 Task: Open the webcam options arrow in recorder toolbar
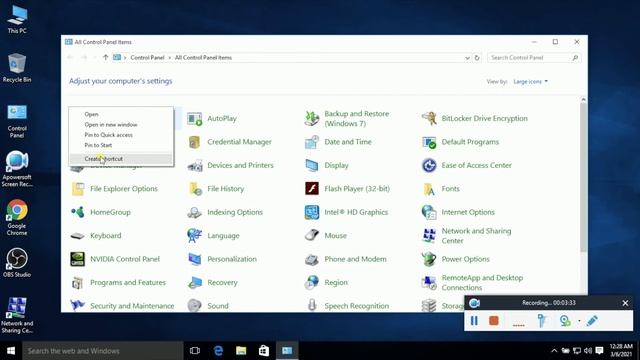click(579, 321)
